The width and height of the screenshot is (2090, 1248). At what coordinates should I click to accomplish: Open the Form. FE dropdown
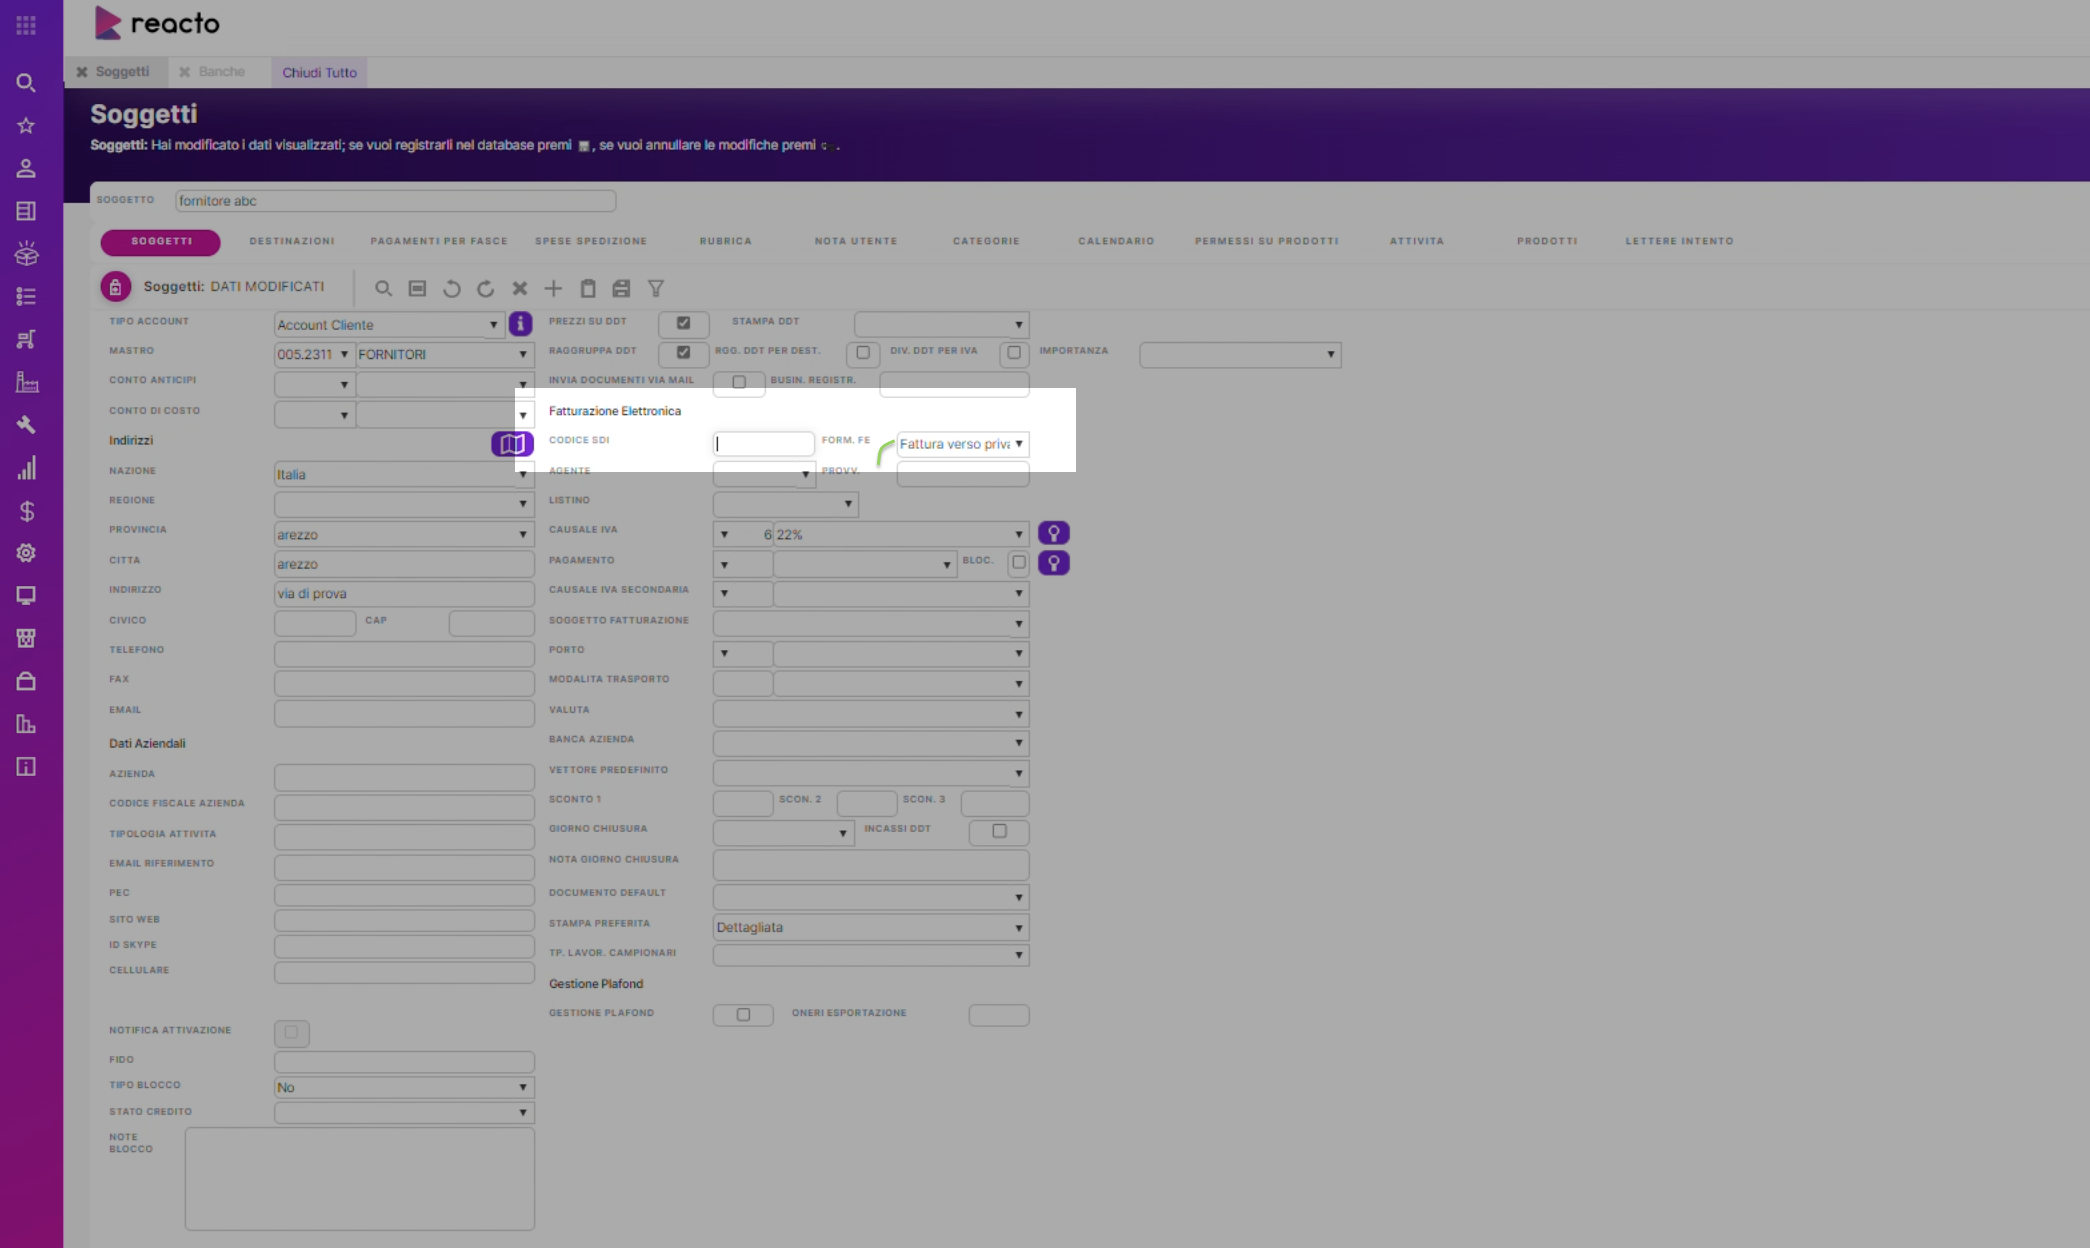point(962,444)
